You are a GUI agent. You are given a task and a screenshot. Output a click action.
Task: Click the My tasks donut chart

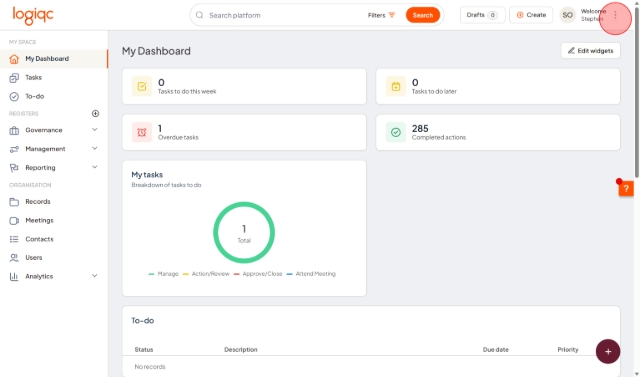[x=244, y=233]
